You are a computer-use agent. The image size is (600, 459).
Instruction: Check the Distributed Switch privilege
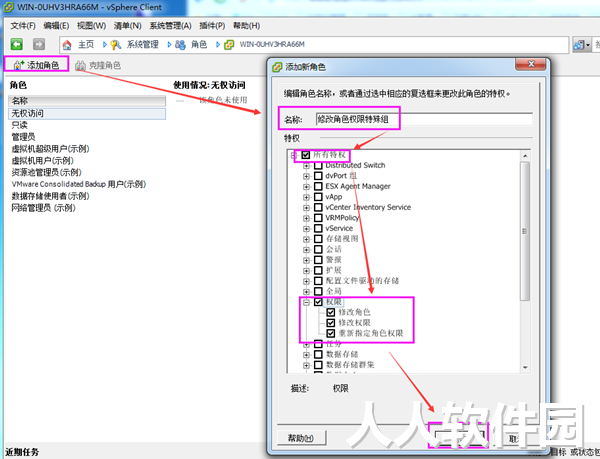pos(318,166)
